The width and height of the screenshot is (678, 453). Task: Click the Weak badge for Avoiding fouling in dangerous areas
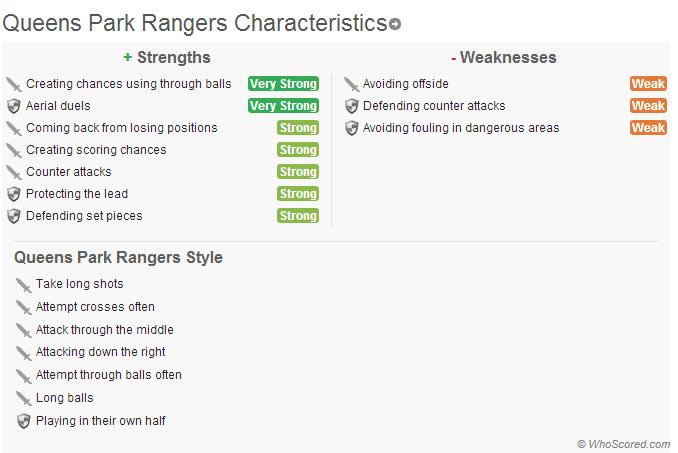(x=648, y=128)
